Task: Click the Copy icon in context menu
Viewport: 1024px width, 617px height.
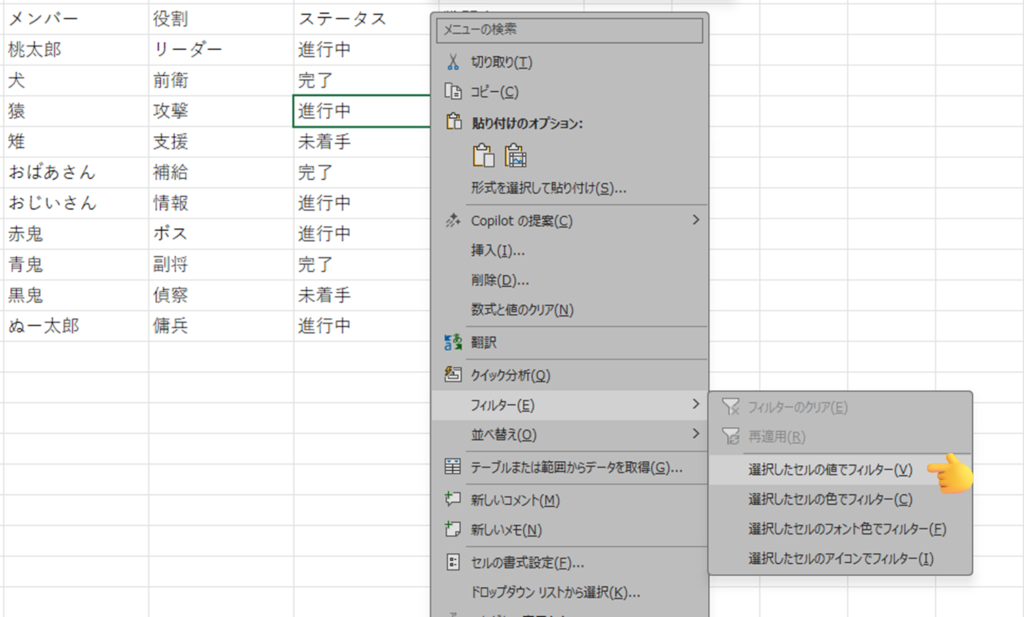Action: click(452, 92)
